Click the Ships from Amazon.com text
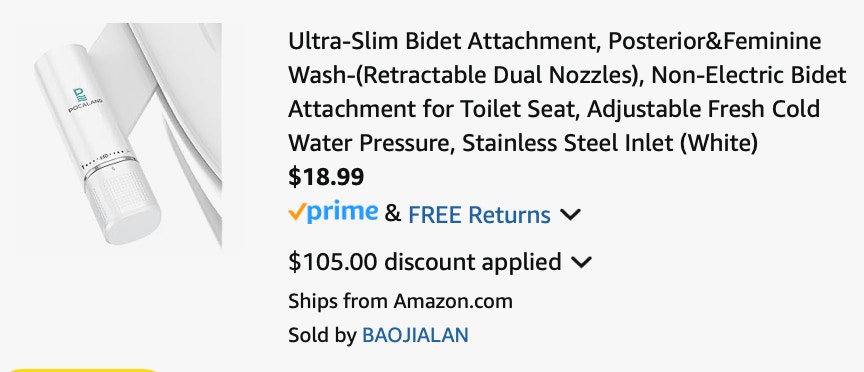This screenshot has height=372, width=864. click(x=400, y=301)
